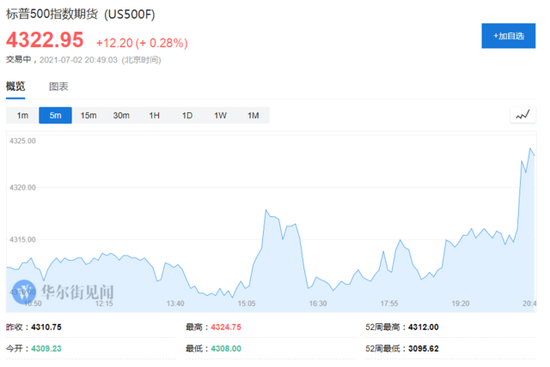Image resolution: width=550 pixels, height=367 pixels.
Task: Click the 15:05 time axis label
Action: point(247,303)
